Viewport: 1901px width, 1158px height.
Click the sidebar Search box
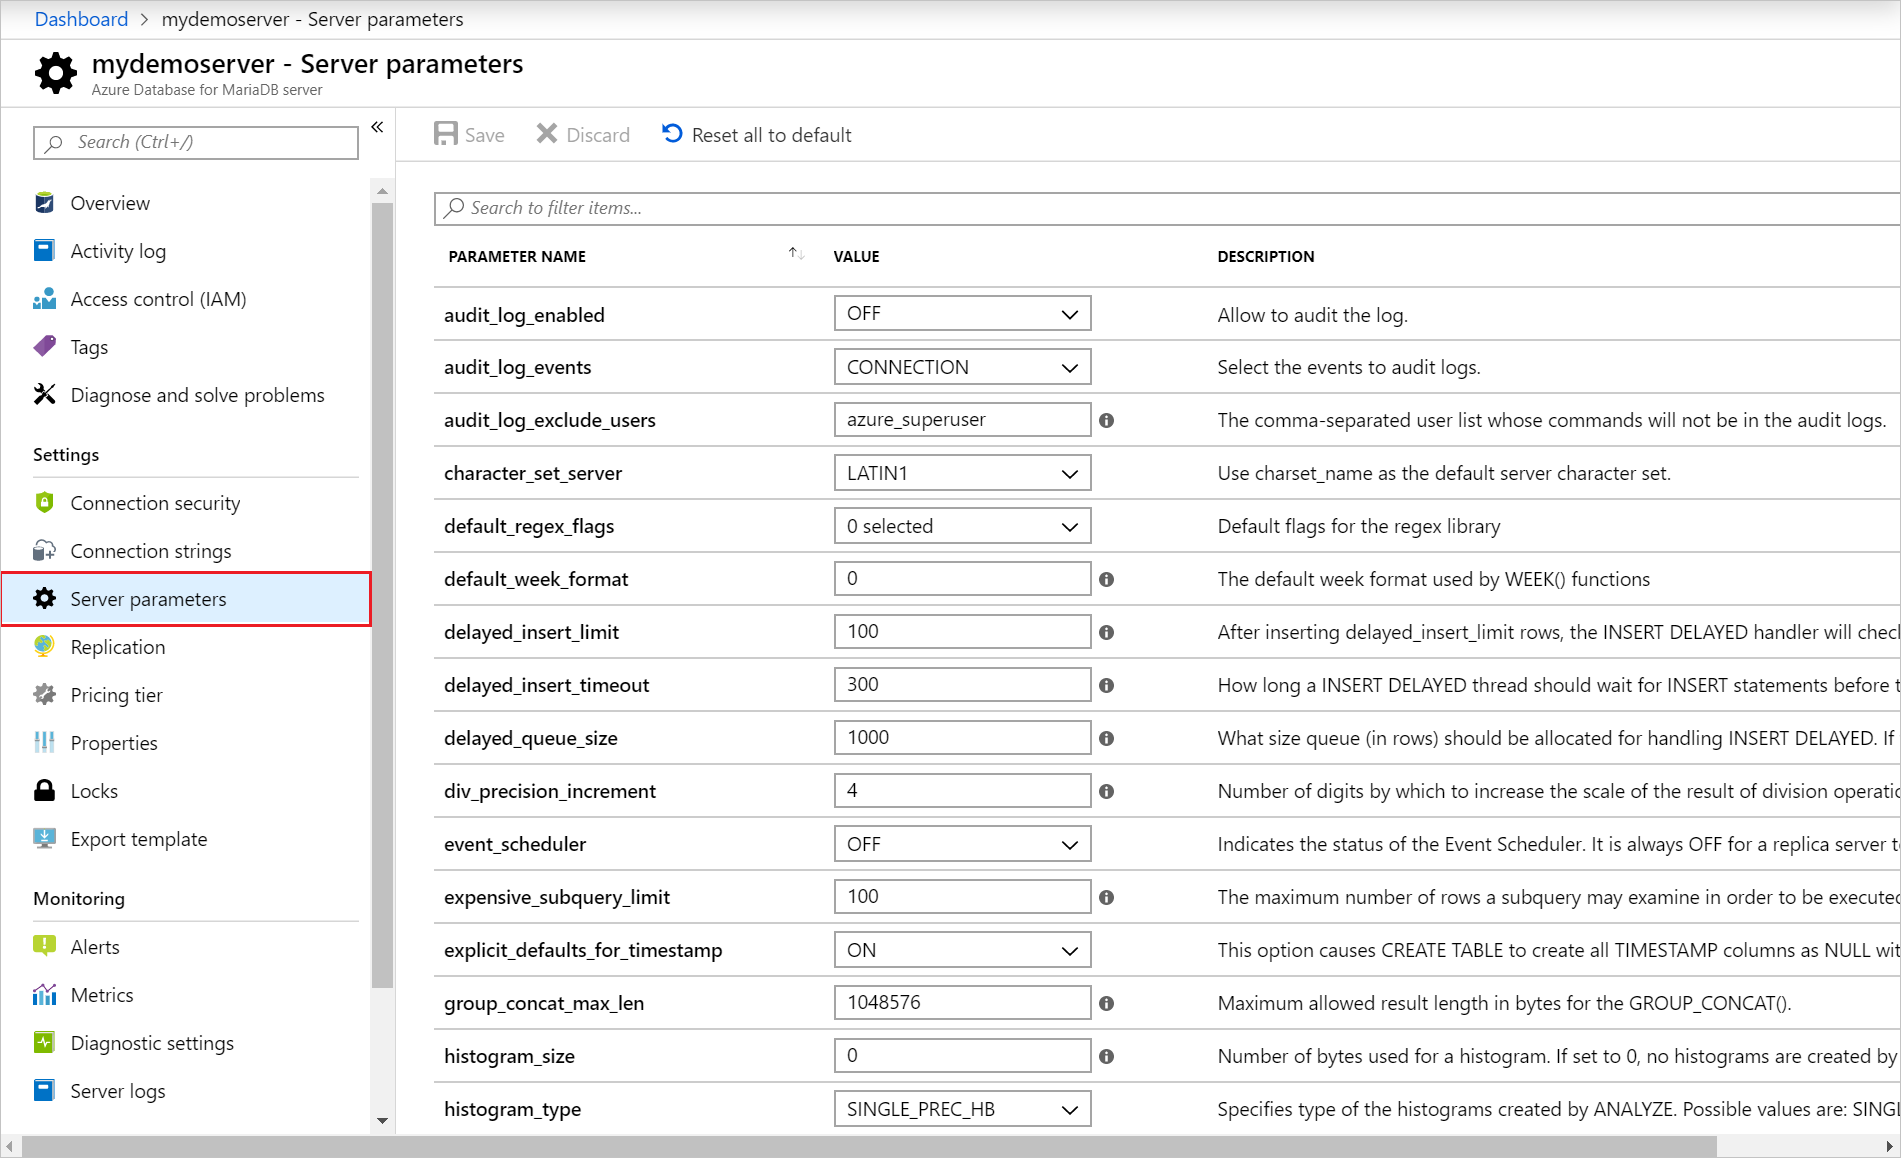coord(196,142)
